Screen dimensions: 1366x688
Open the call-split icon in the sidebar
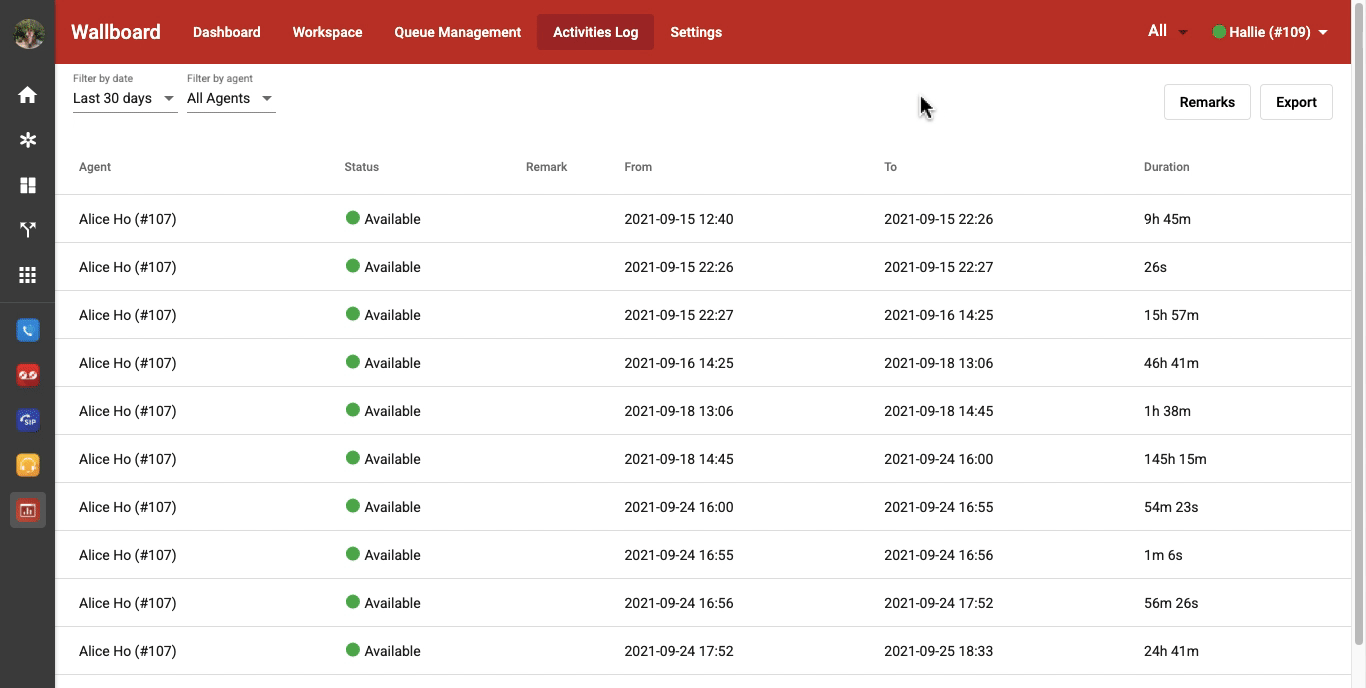27,229
